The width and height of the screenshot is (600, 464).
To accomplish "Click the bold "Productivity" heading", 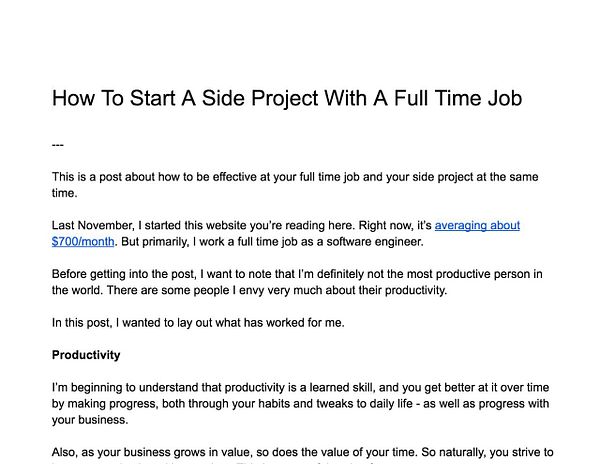I will point(86,355).
